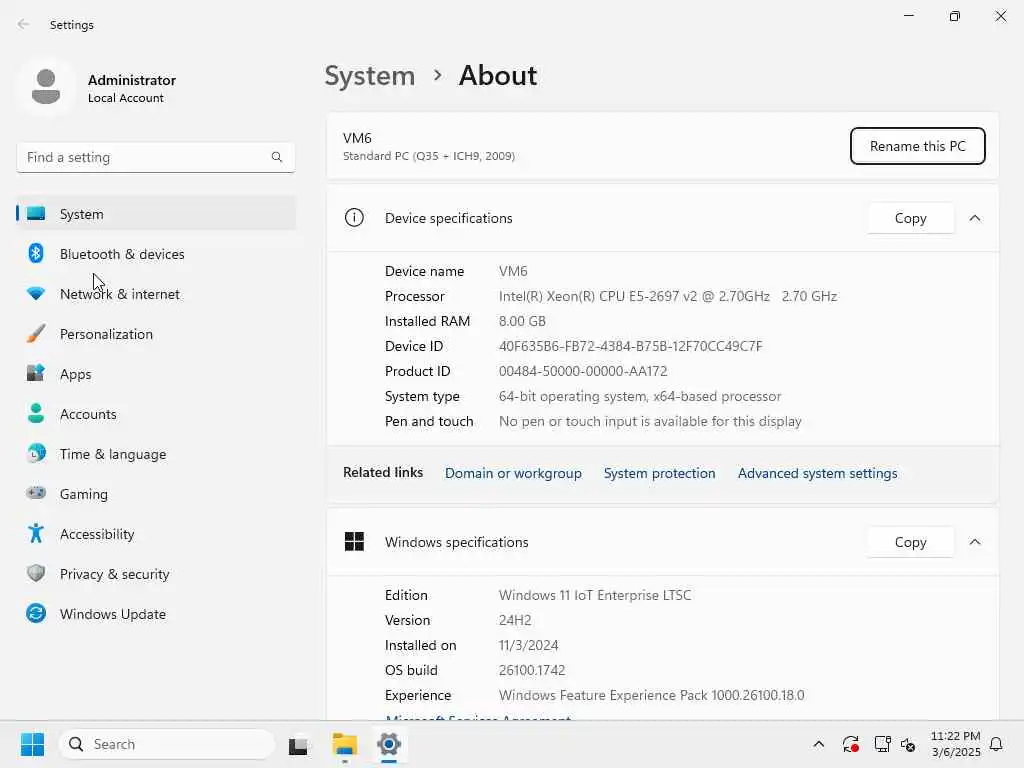Screen dimensions: 1024x768
Task: Click the Apps icon in sidebar
Action: click(36, 374)
